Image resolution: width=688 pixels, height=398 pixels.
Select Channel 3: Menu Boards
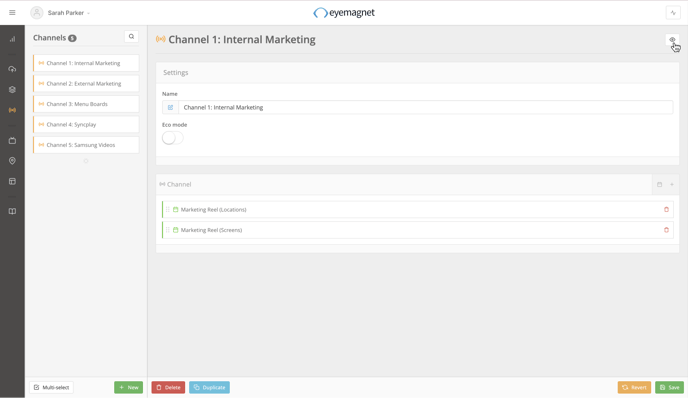coord(86,104)
